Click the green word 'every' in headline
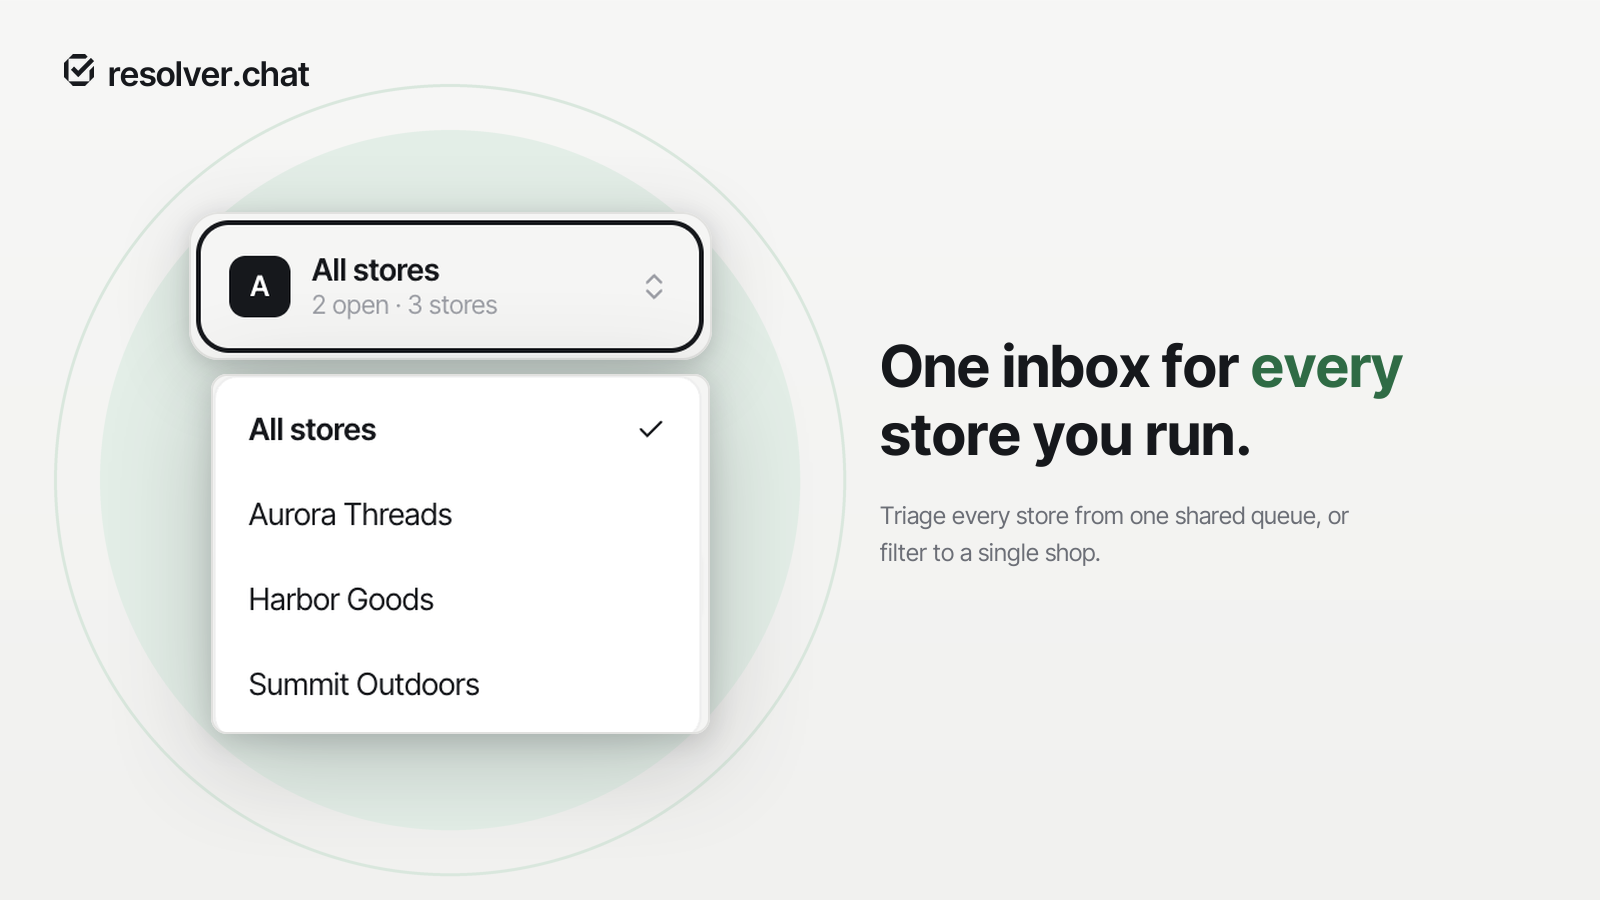 coord(1326,369)
